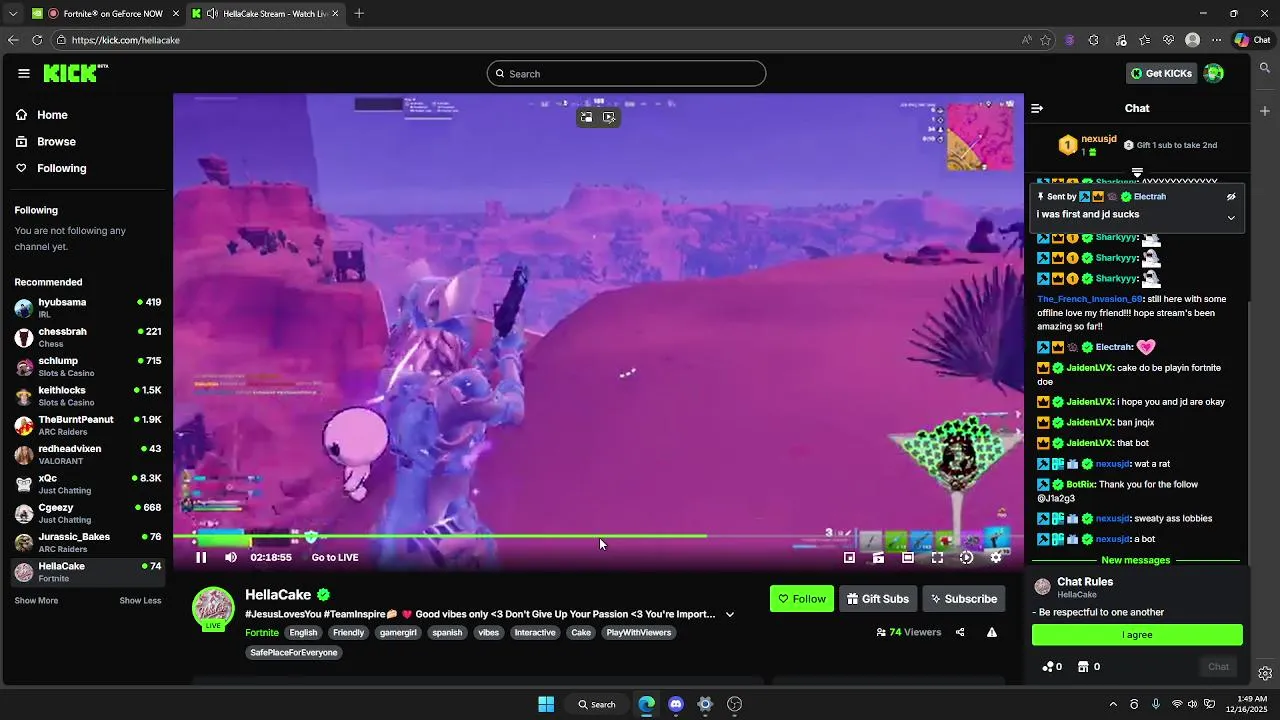Open a new browser tab
This screenshot has width=1280, height=720.
coord(359,14)
